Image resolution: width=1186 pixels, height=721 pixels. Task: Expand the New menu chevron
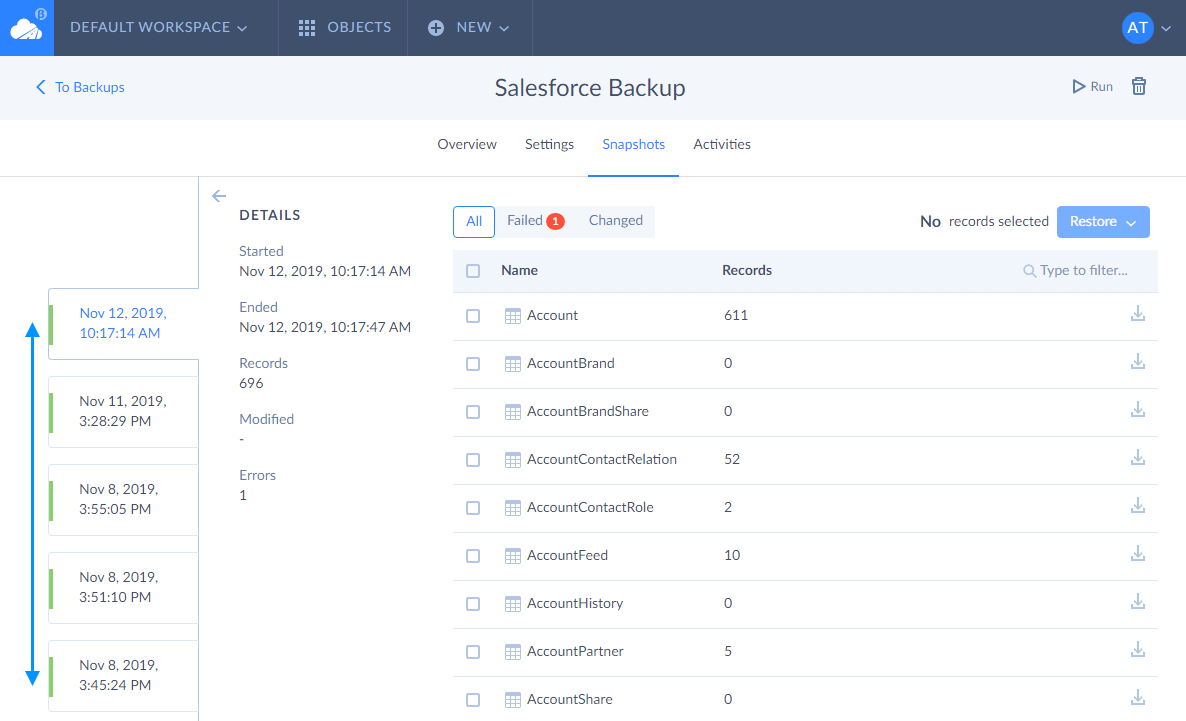(x=505, y=29)
